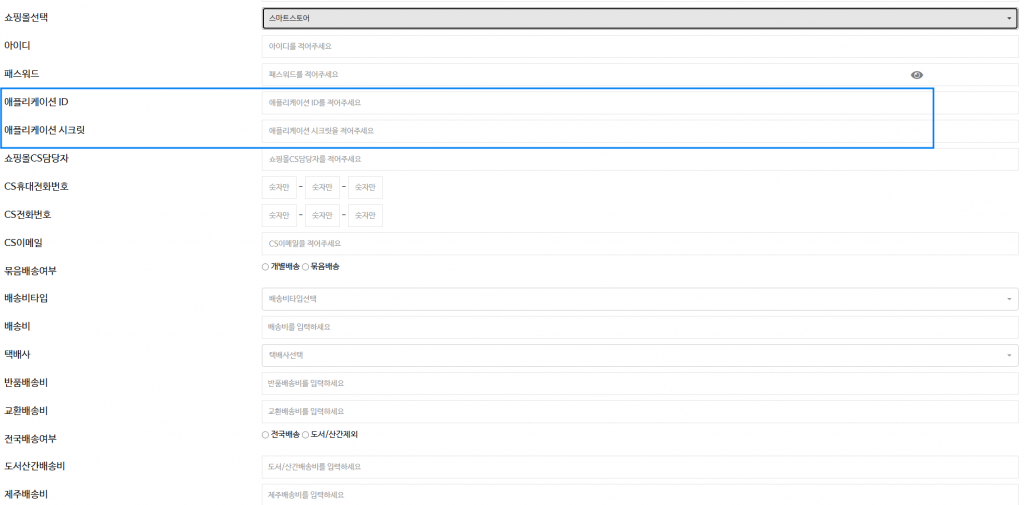The height and width of the screenshot is (505, 1024).
Task: Click the 제주배송비 input field
Action: [640, 495]
